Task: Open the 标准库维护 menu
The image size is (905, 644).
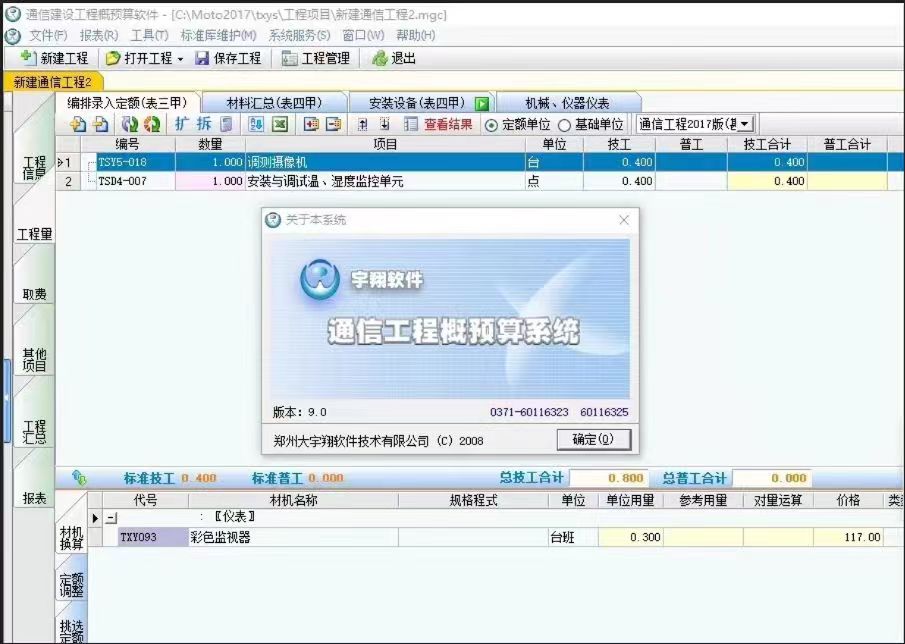Action: (218, 35)
